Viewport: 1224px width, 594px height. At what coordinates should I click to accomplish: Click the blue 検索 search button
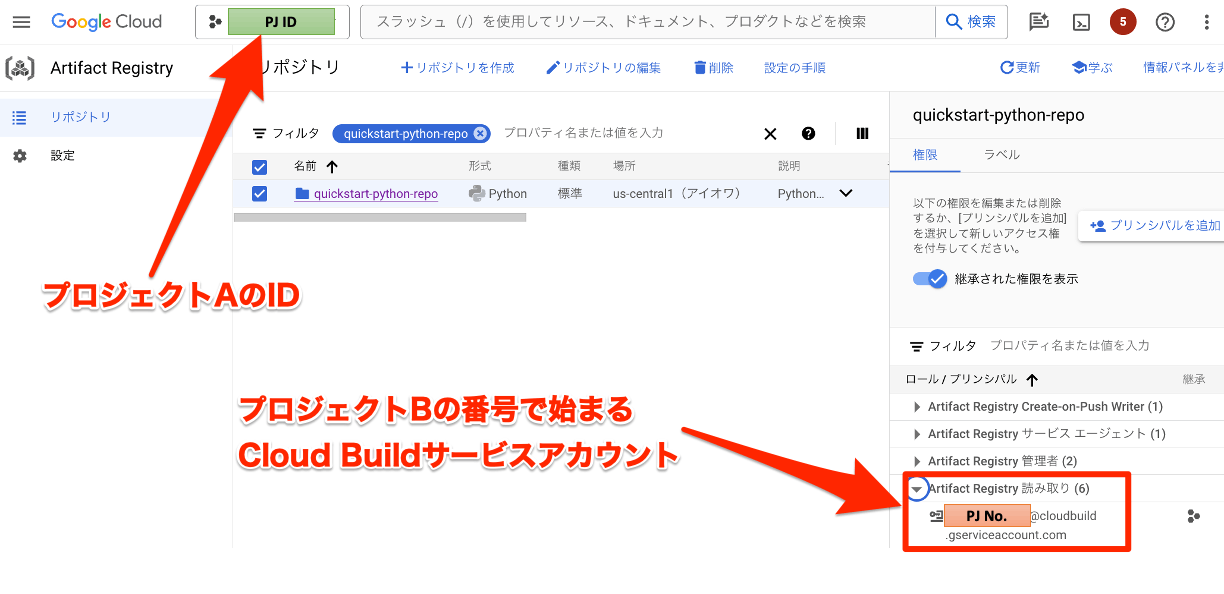[x=971, y=21]
